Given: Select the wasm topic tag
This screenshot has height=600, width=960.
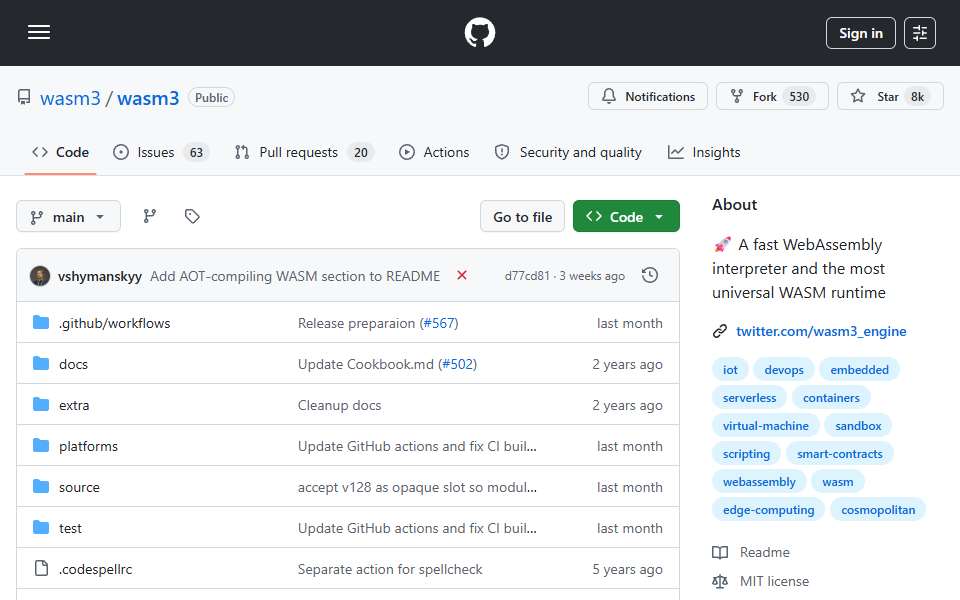Looking at the screenshot, I should pos(838,482).
